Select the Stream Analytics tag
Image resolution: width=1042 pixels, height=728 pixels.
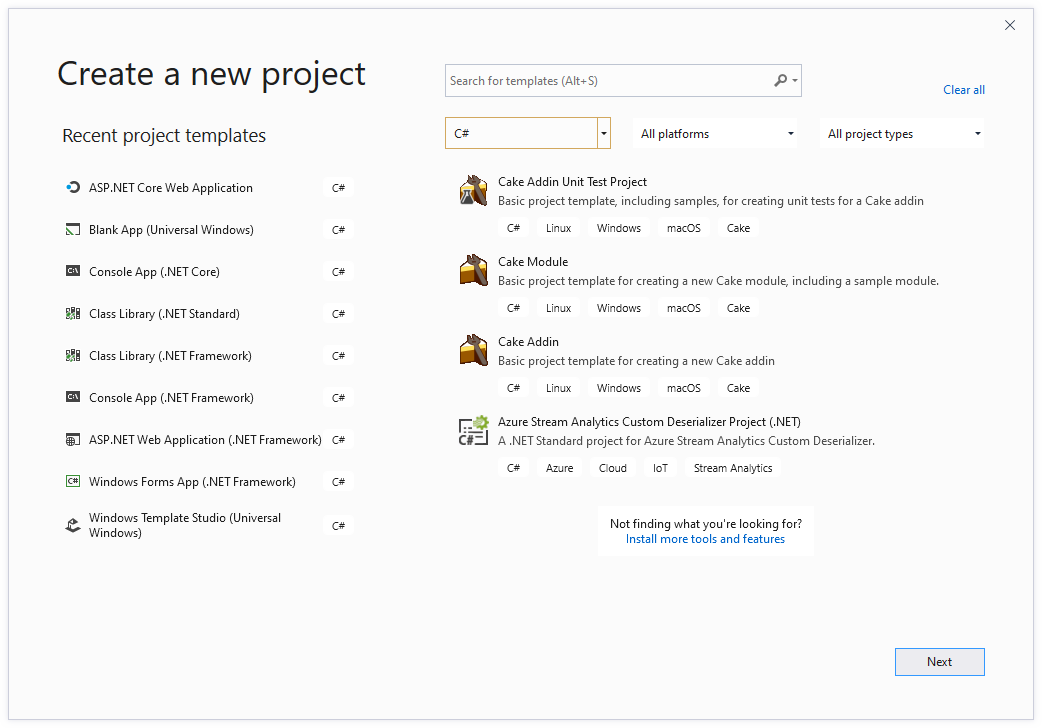(732, 467)
